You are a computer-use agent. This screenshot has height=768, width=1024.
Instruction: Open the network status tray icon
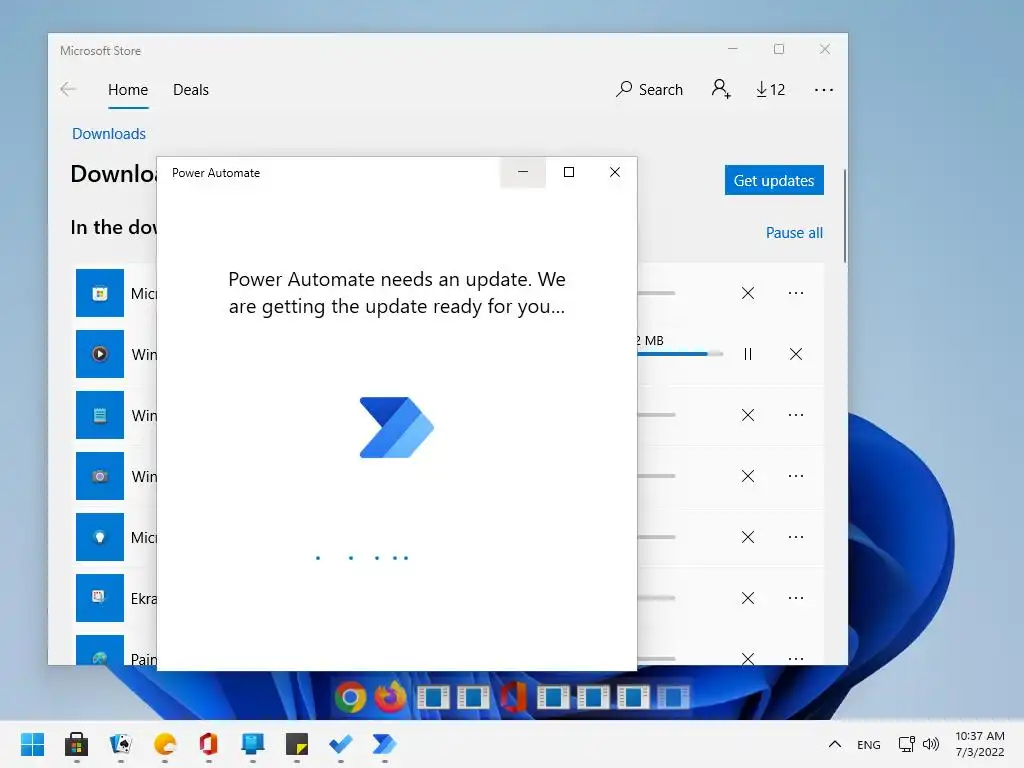click(x=906, y=744)
